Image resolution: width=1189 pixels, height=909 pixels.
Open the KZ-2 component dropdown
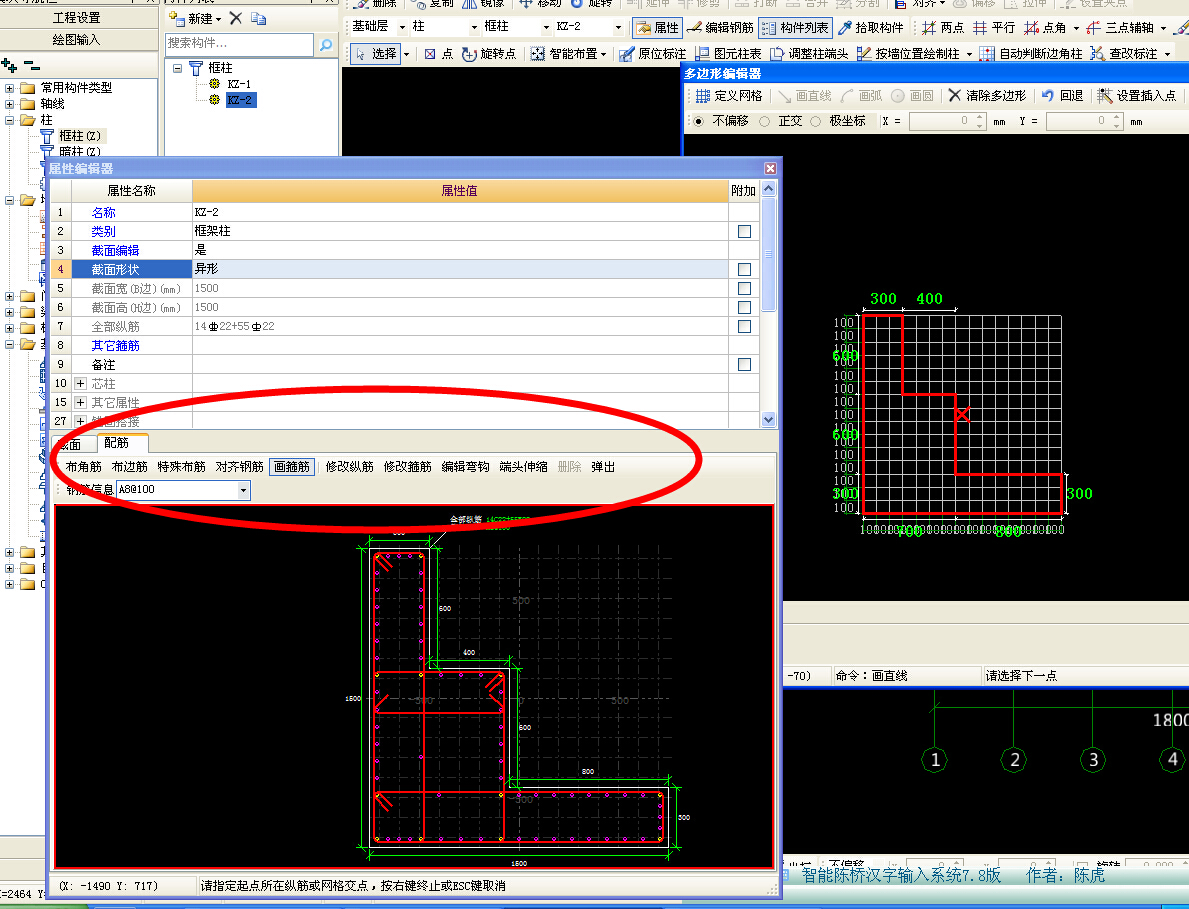[618, 27]
